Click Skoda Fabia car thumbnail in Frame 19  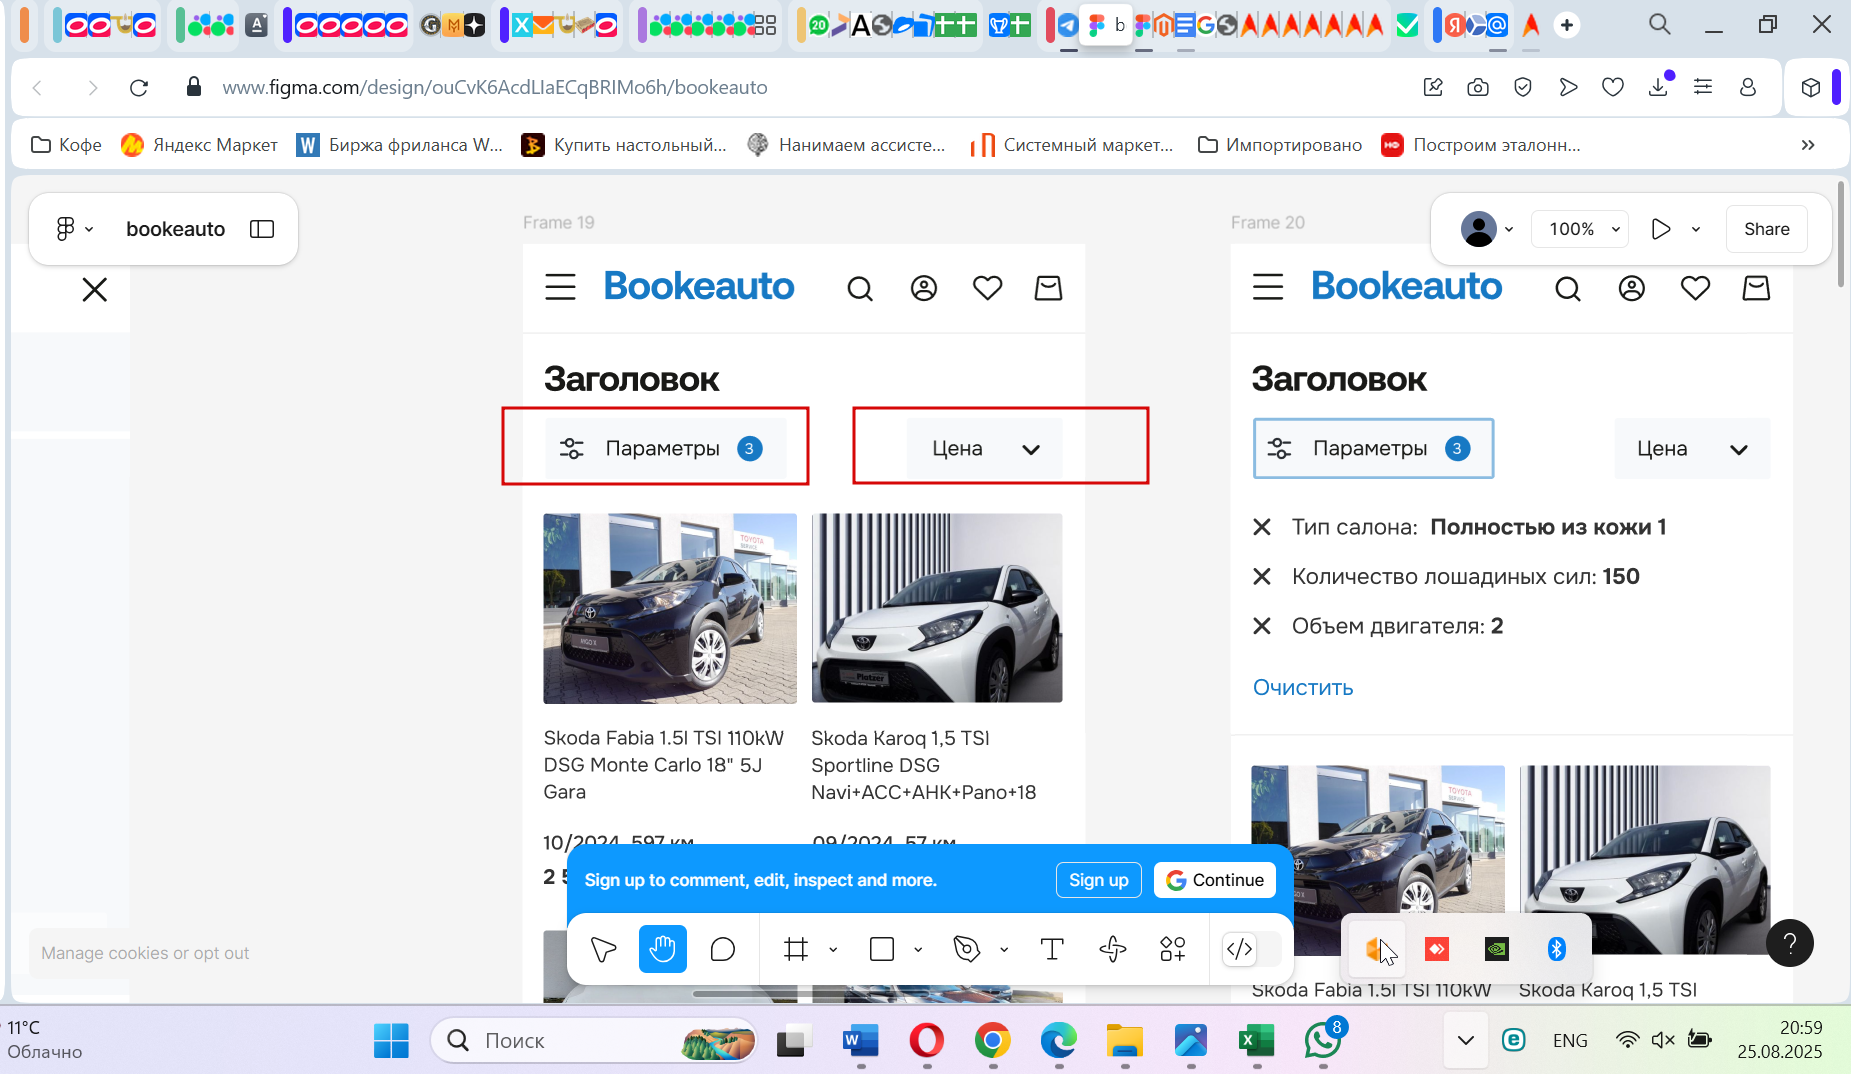click(670, 608)
